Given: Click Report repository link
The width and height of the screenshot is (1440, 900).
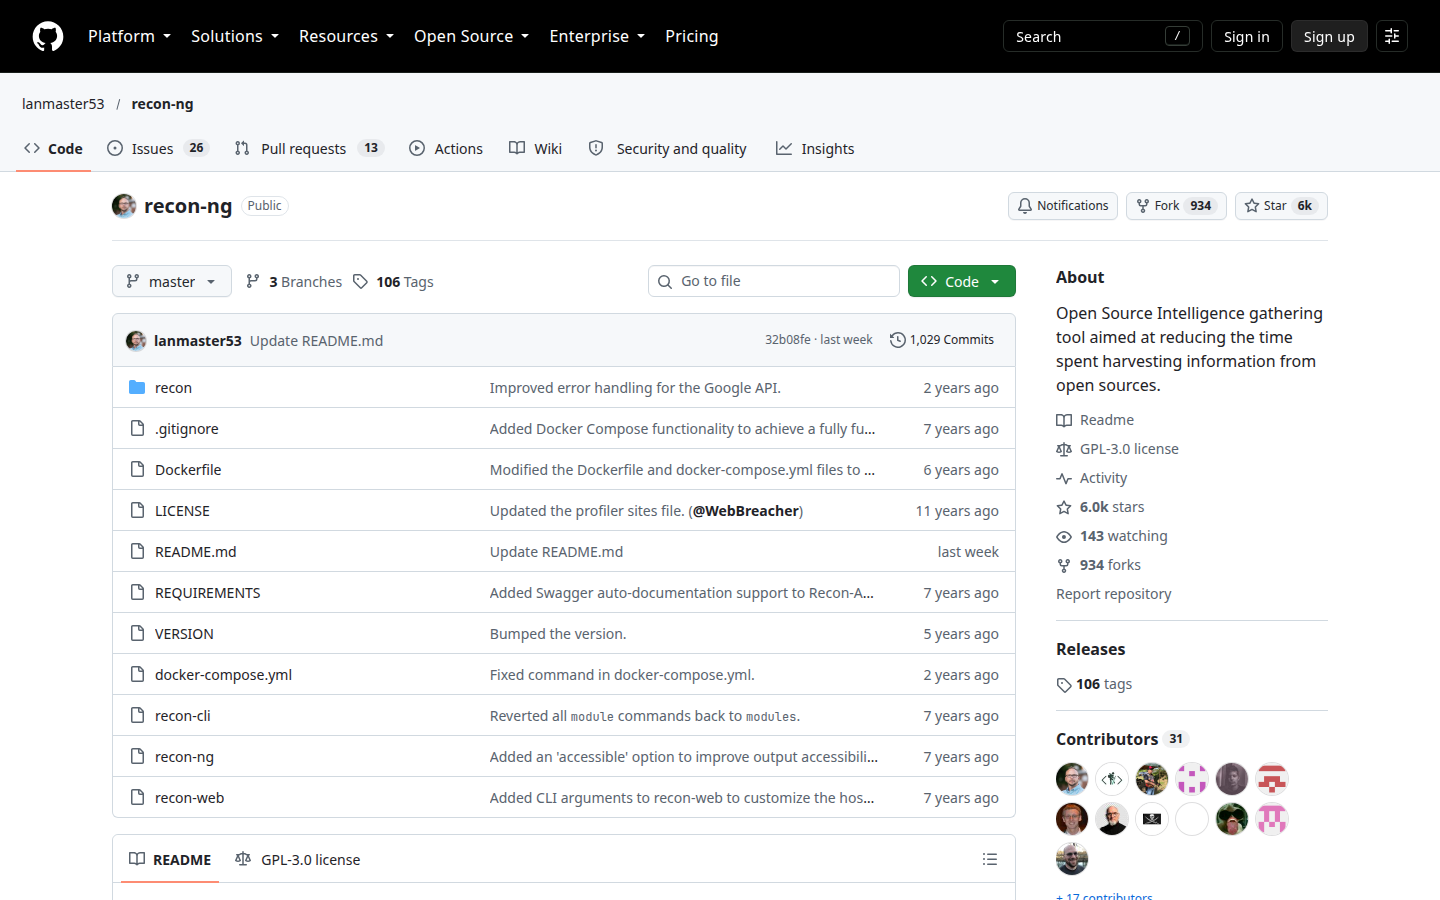Looking at the screenshot, I should click(x=1113, y=594).
